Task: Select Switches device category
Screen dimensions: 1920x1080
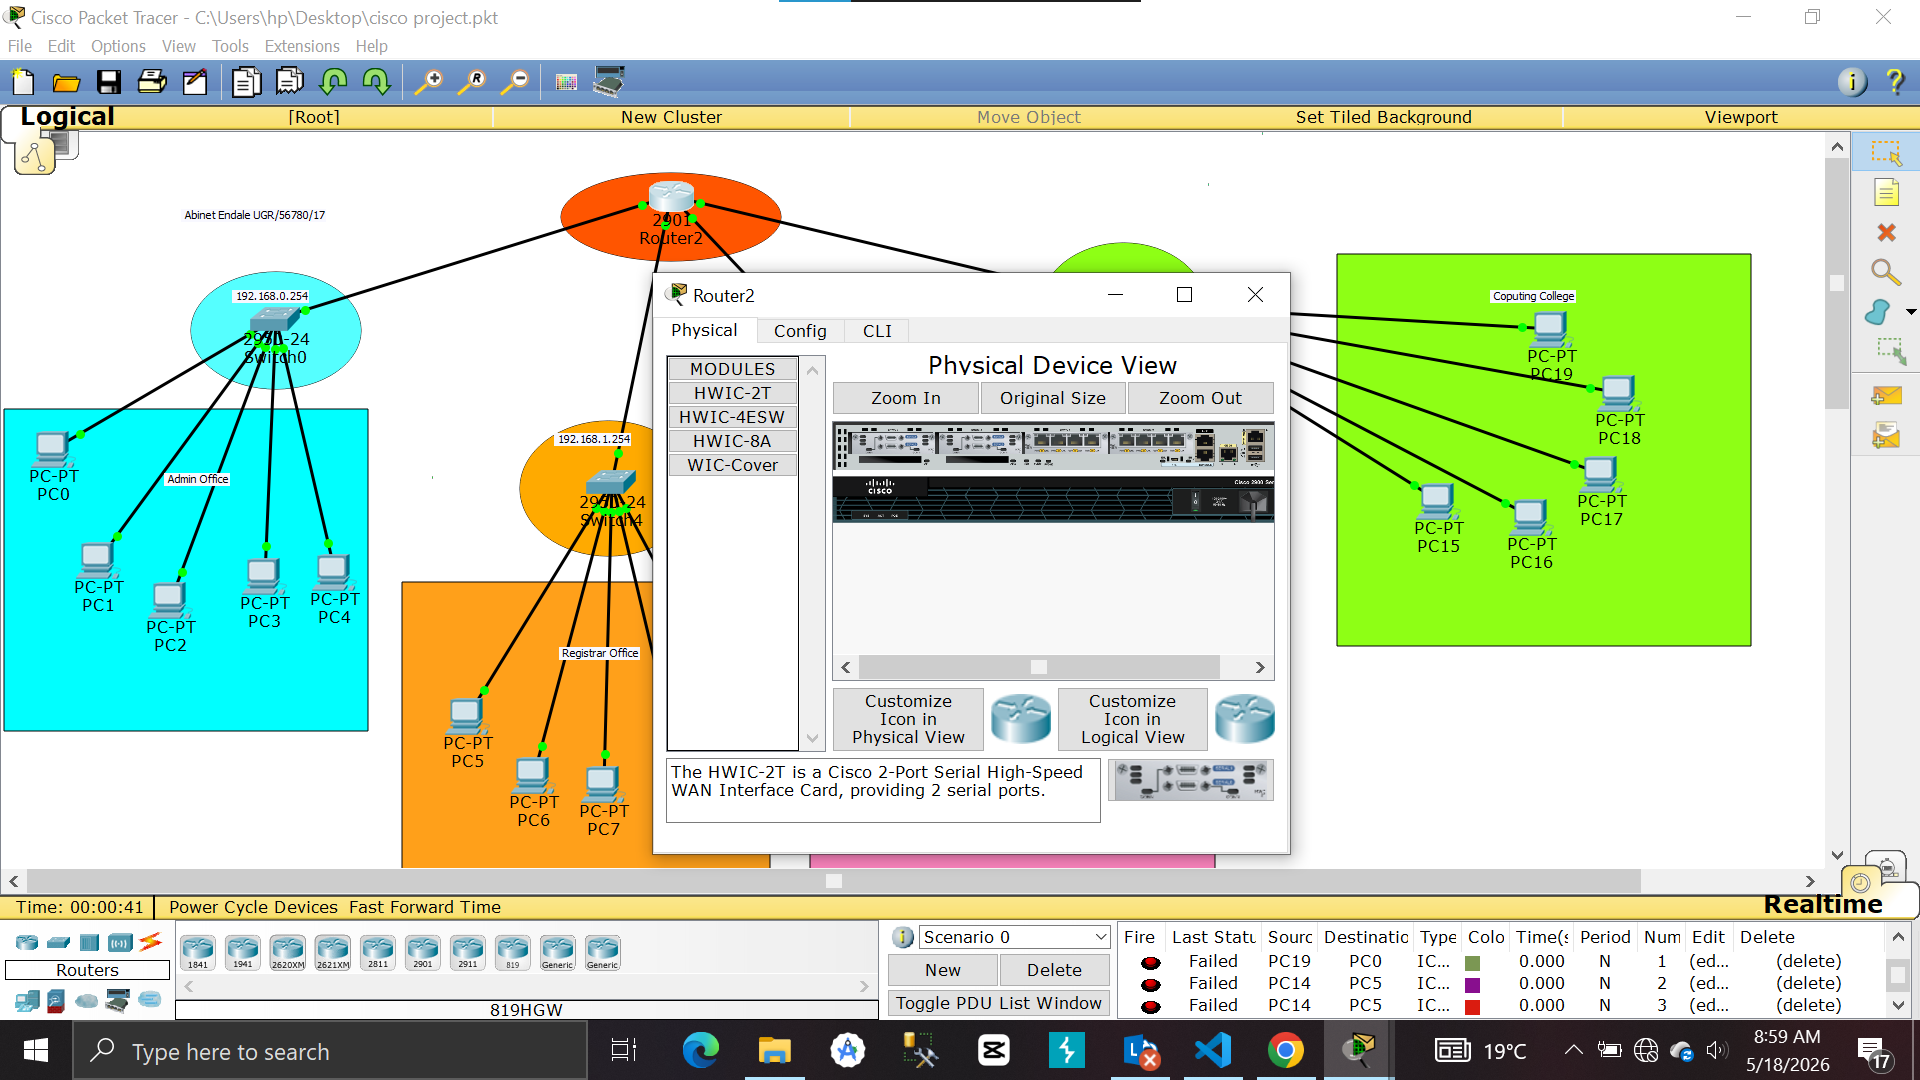Action: coord(59,942)
